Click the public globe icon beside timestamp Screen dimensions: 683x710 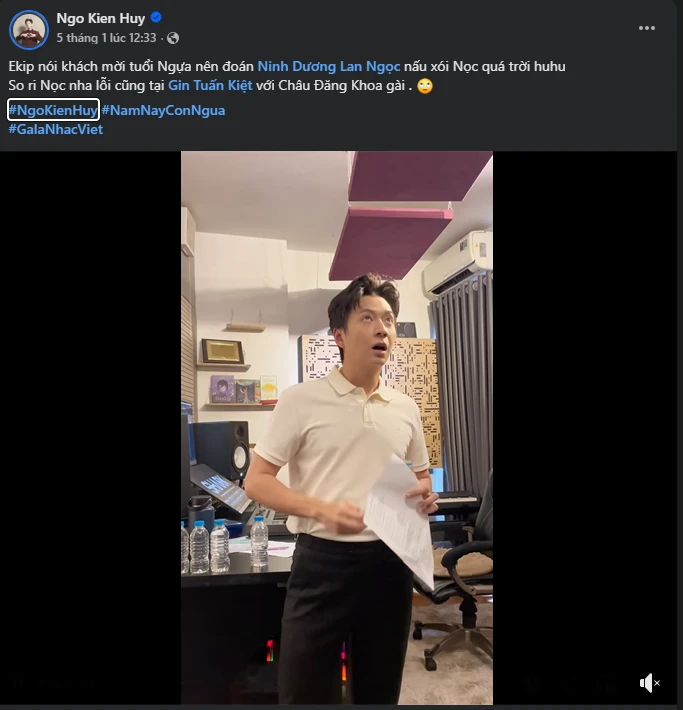click(166, 38)
